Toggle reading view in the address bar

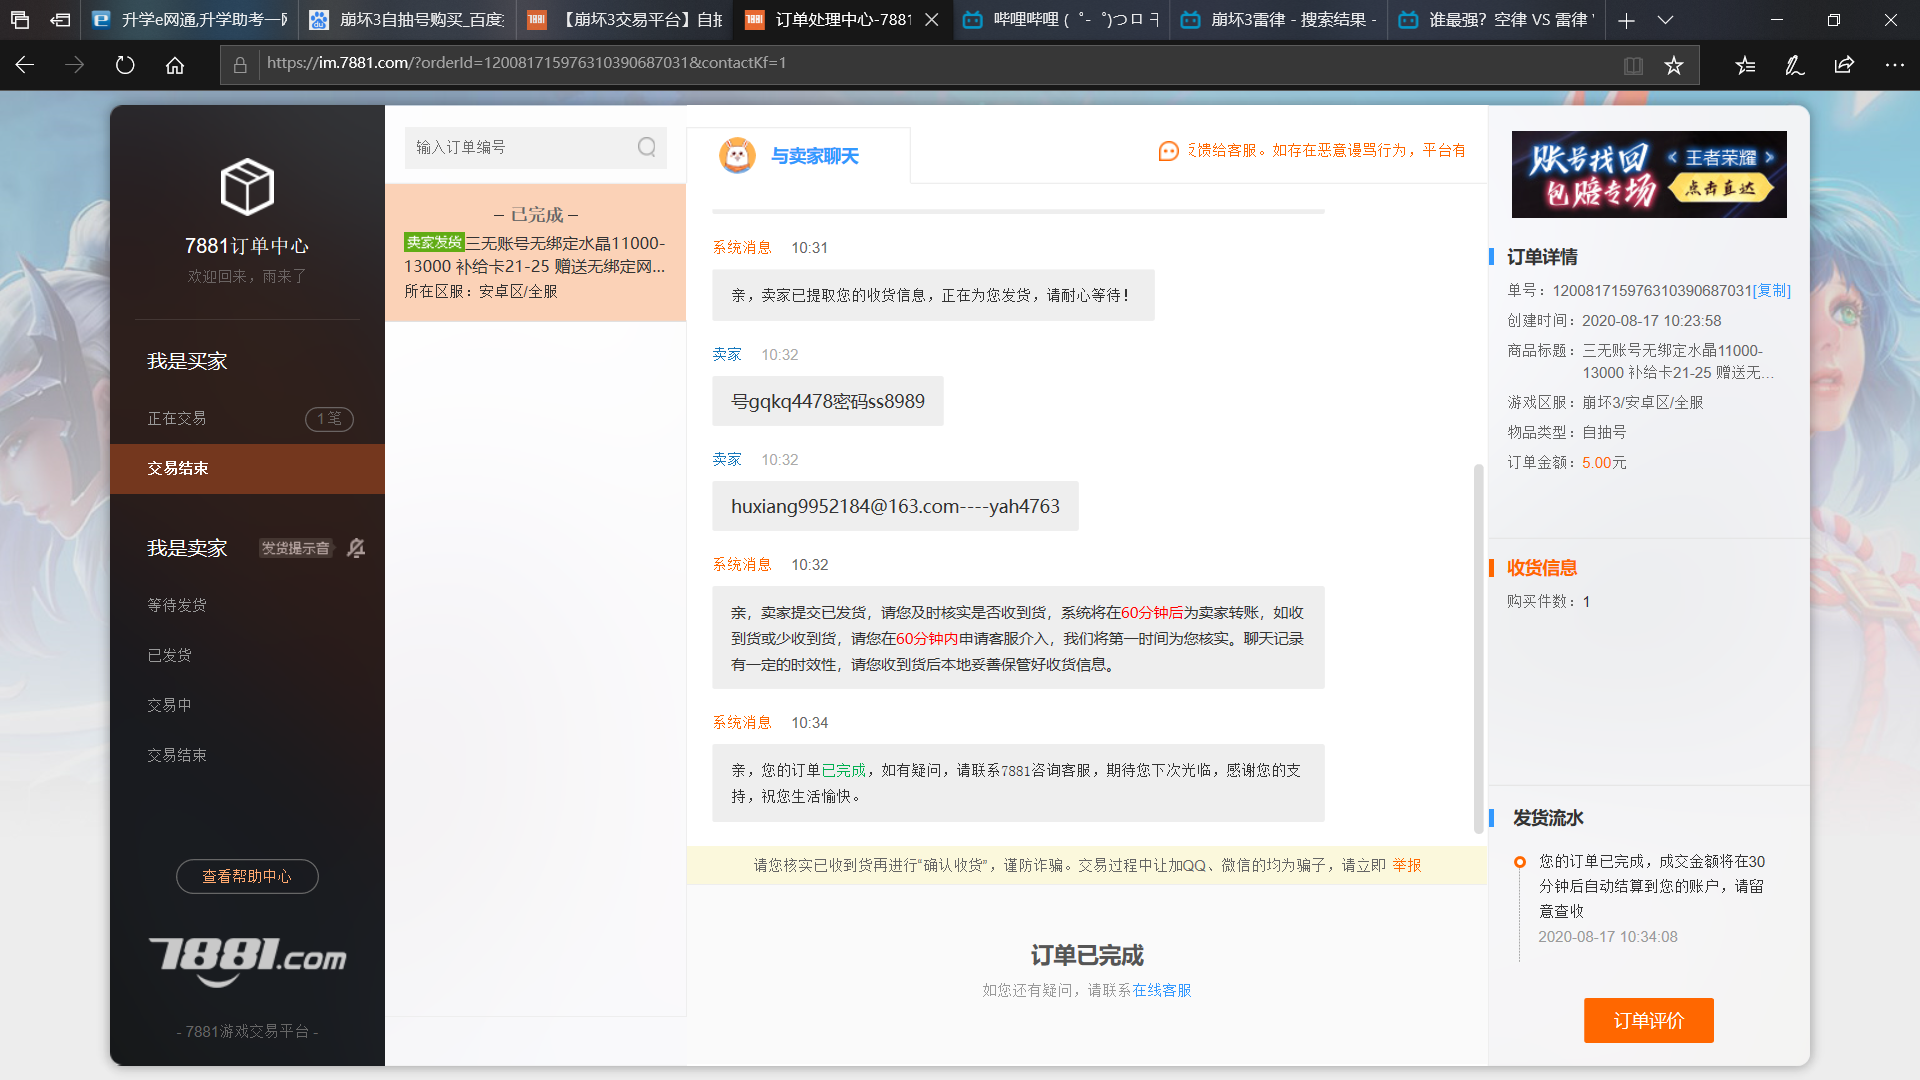1633,64
